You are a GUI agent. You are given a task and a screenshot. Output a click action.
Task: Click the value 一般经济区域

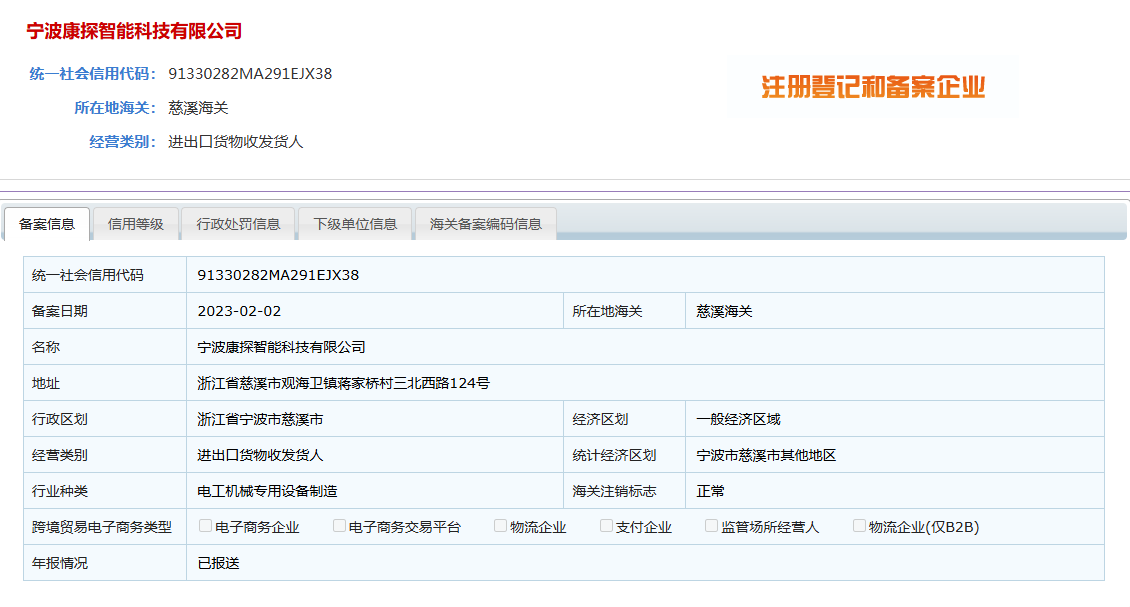point(739,420)
